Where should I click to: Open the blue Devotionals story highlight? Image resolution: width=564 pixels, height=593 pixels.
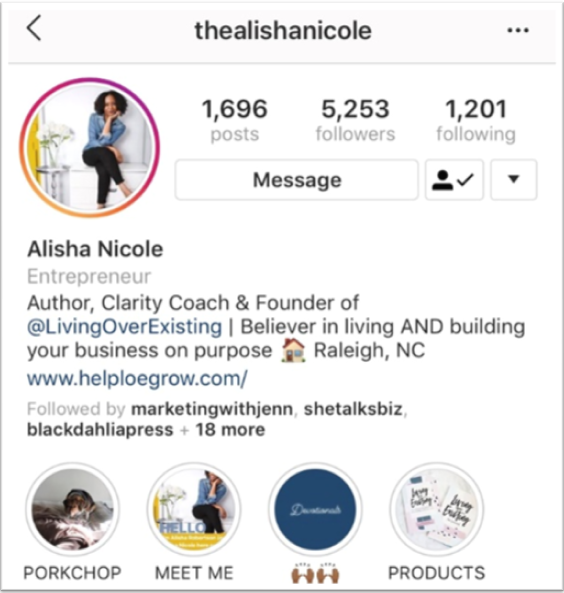point(315,509)
